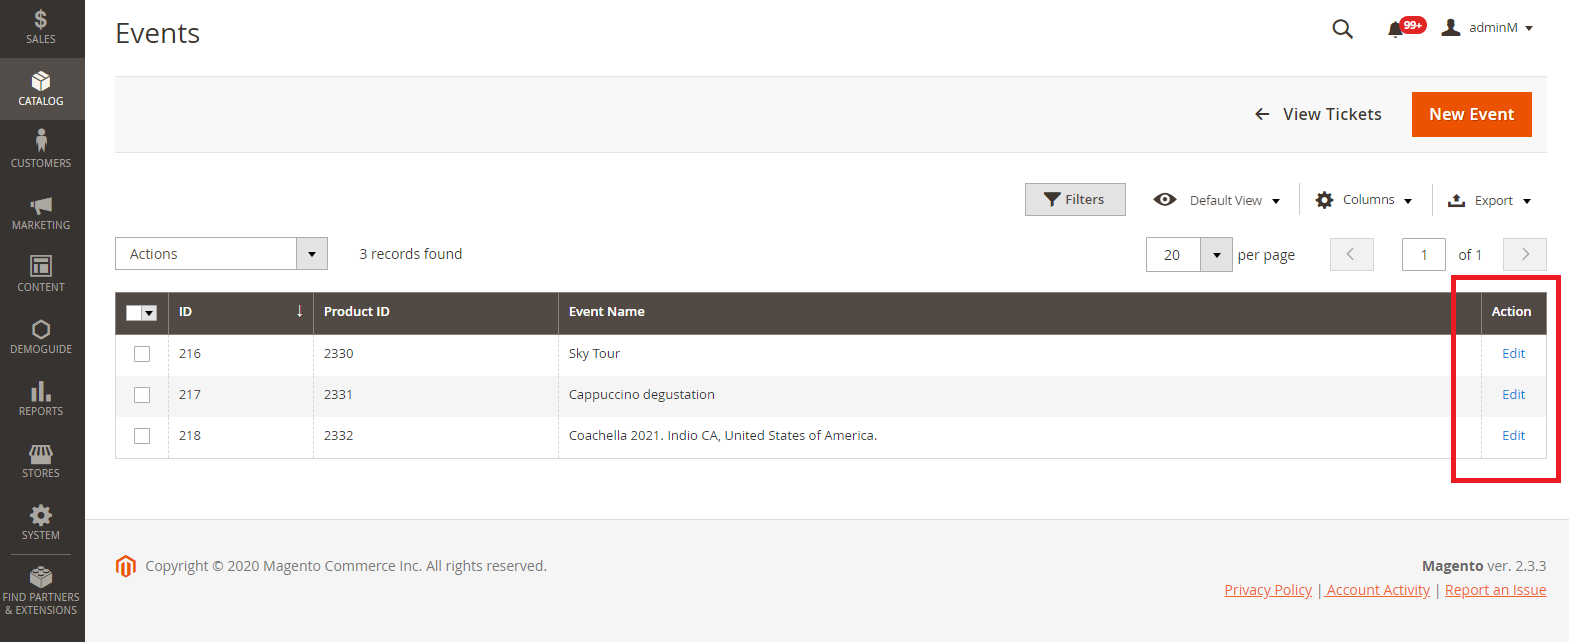
Task: Click the New Event button
Action: pos(1471,114)
